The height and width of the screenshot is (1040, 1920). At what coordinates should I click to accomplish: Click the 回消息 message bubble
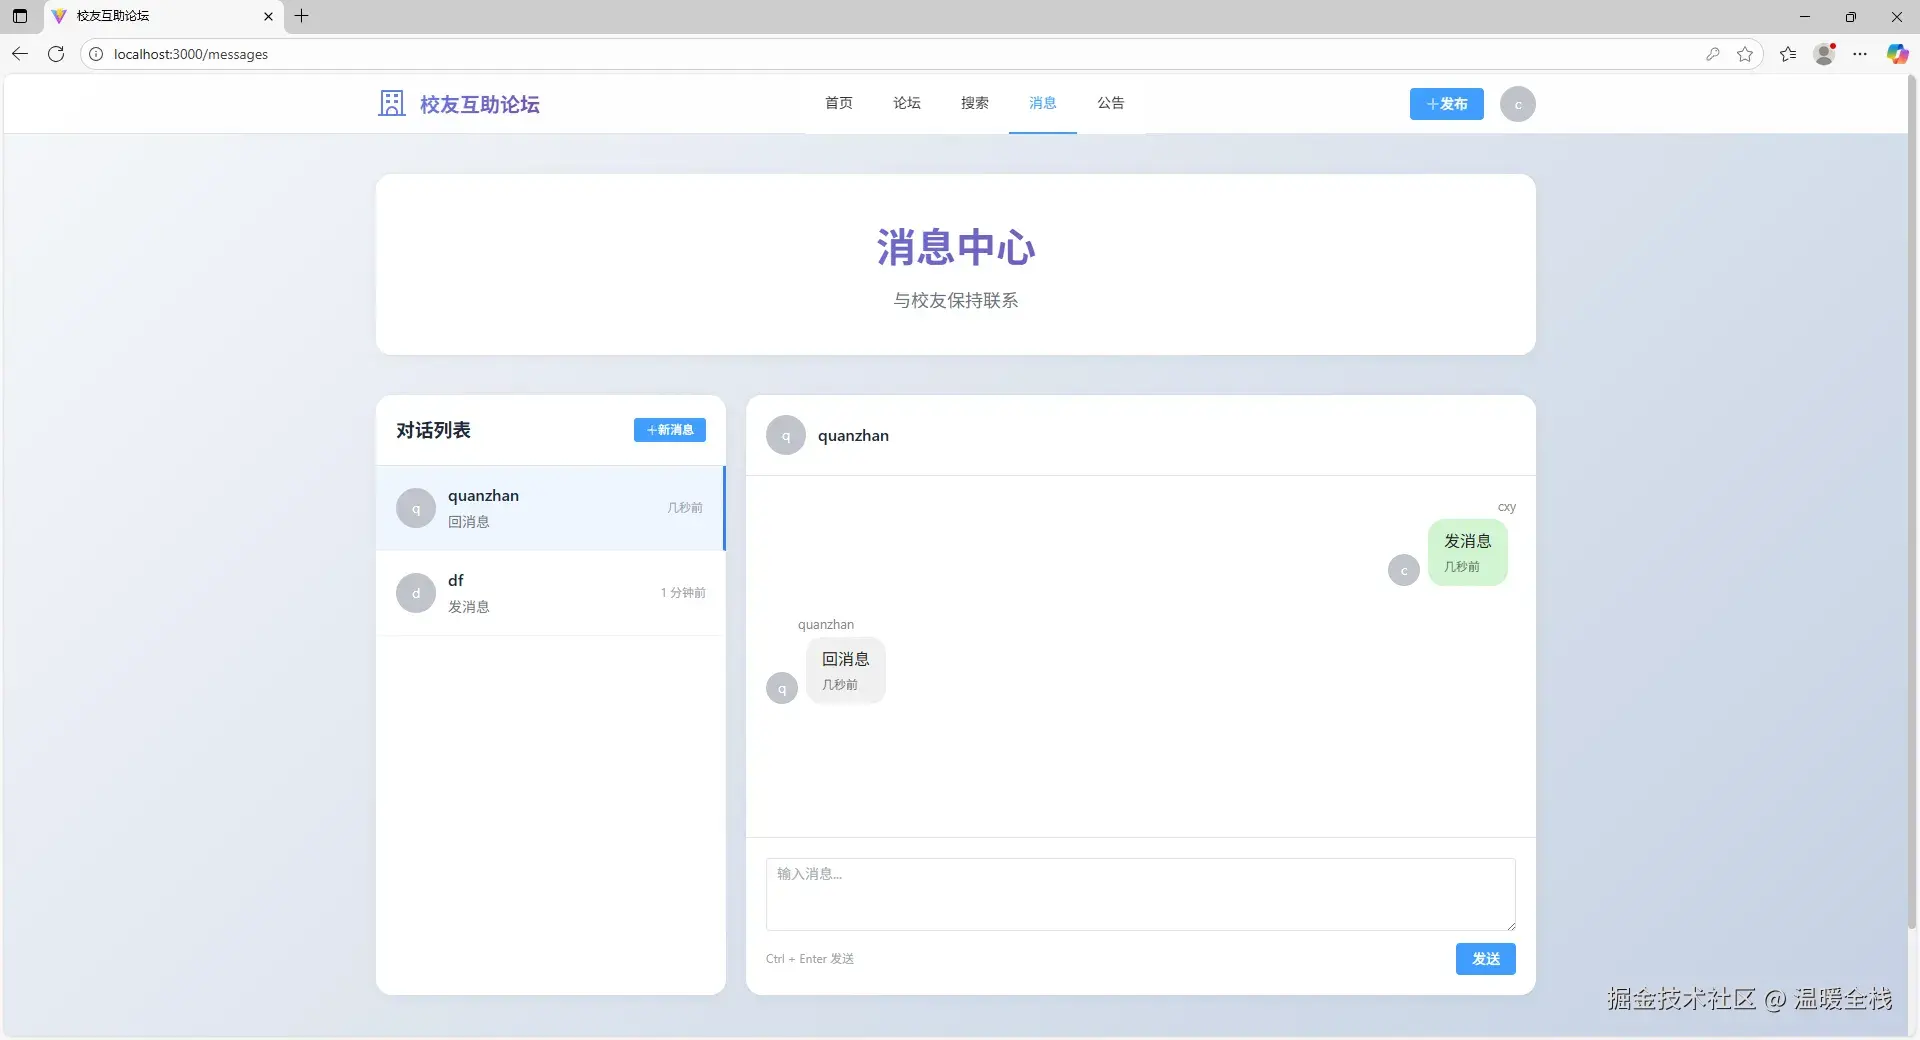pyautogui.click(x=846, y=670)
